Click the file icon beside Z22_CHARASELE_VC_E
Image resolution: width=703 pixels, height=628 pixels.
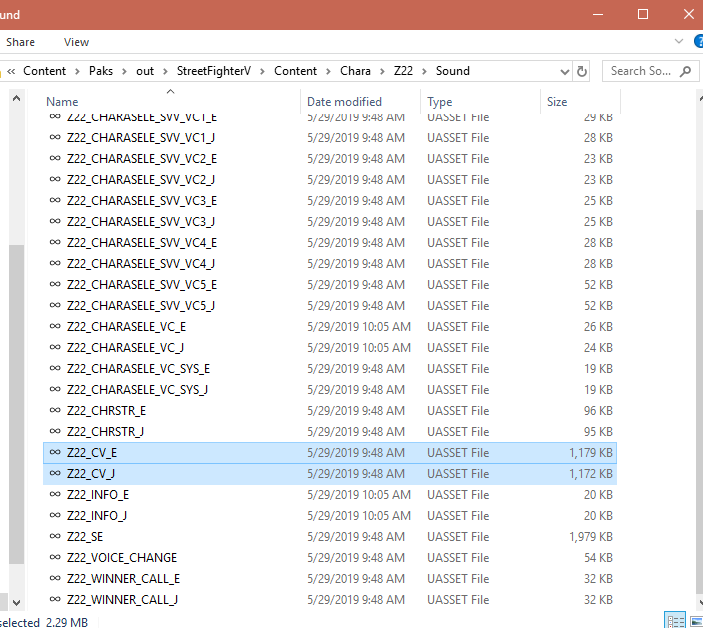point(55,326)
